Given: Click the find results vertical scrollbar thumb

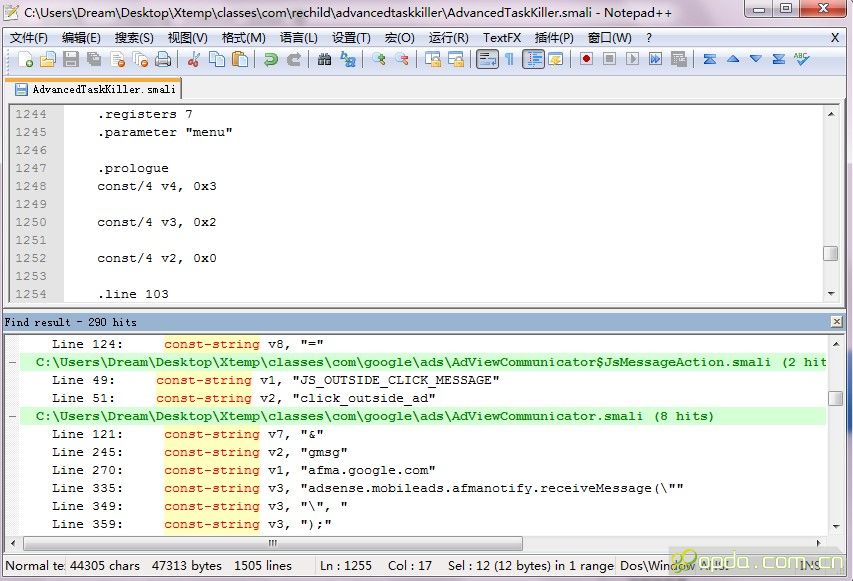Looking at the screenshot, I should [836, 398].
